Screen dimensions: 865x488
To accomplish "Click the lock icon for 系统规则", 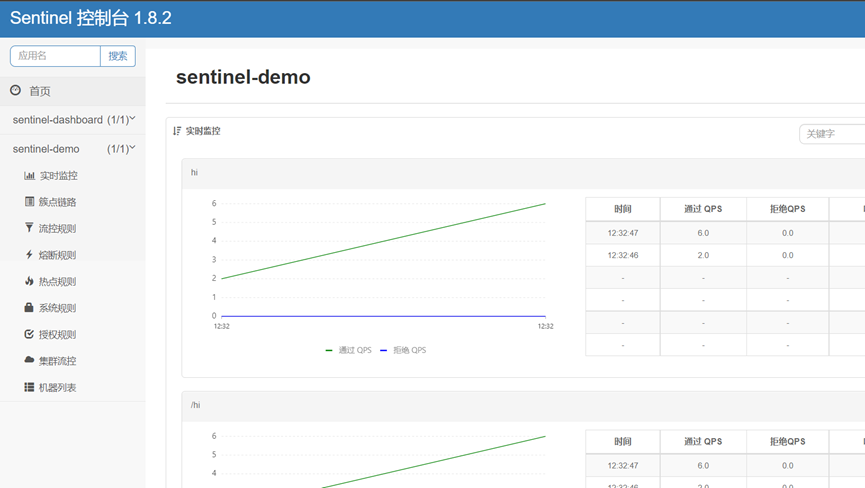I will [x=29, y=307].
